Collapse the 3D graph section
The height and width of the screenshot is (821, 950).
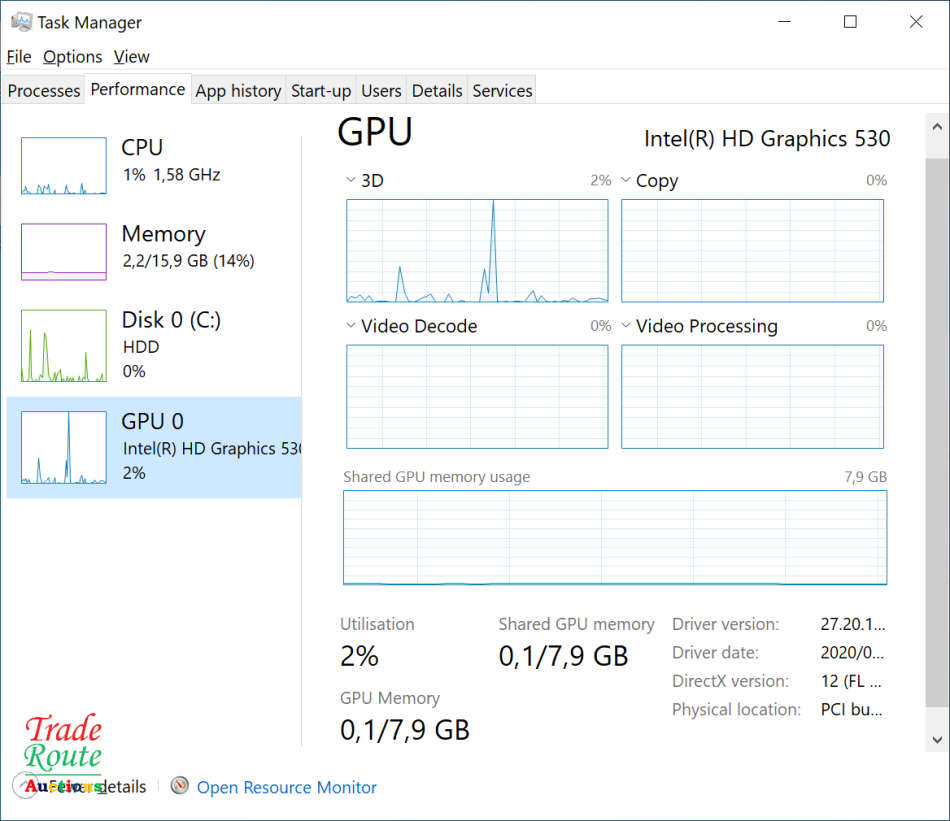tap(349, 180)
